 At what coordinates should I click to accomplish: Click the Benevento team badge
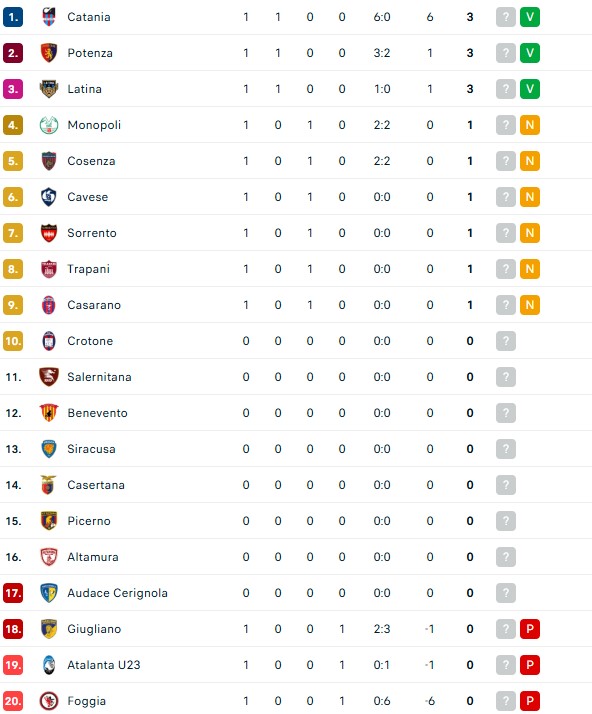(49, 413)
